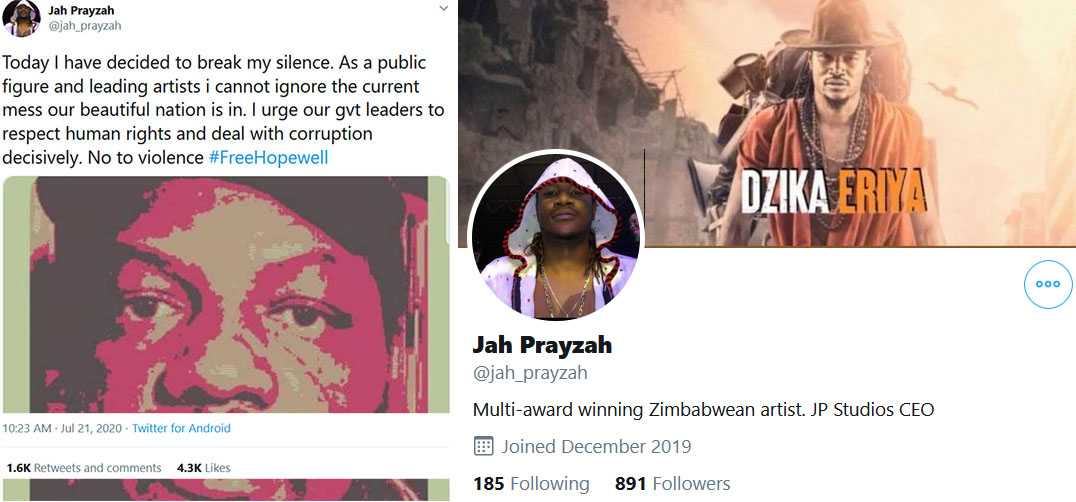This screenshot has height=502, width=1076.
Task: View the 4.3K Likes list
Action: [x=204, y=468]
